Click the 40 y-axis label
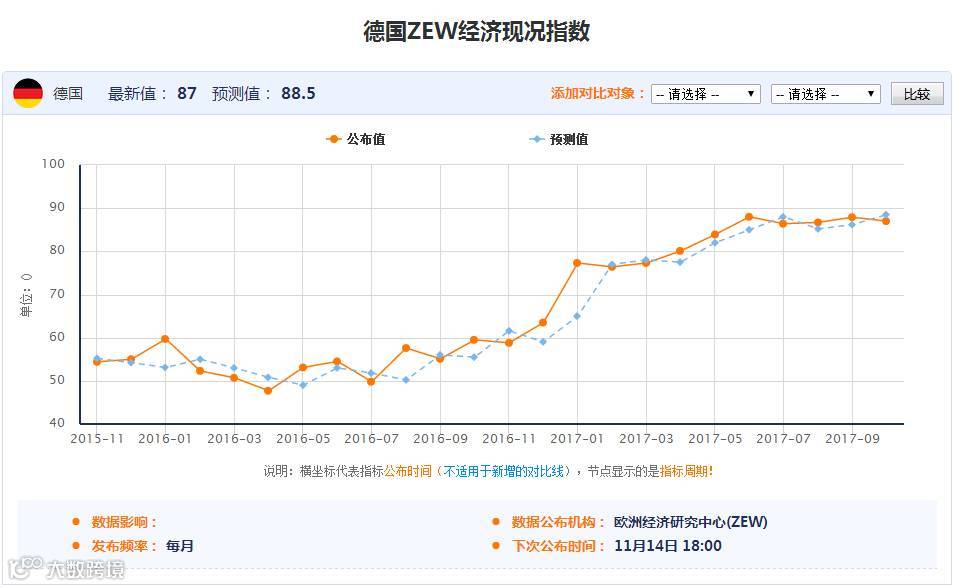The height and width of the screenshot is (587, 953). click(57, 423)
